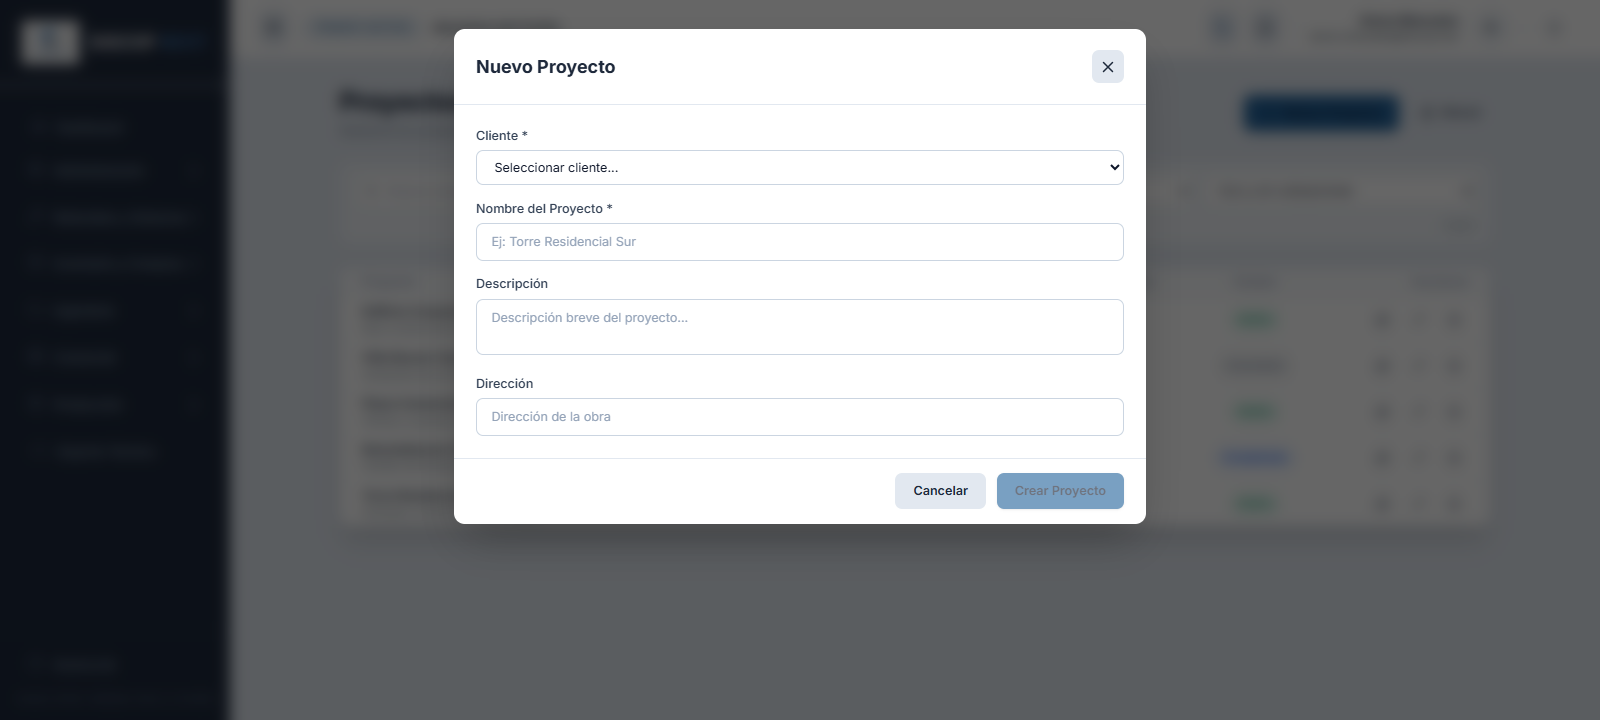
Task: Close the Nuevo Proyecto dialog with X
Action: pyautogui.click(x=1107, y=67)
